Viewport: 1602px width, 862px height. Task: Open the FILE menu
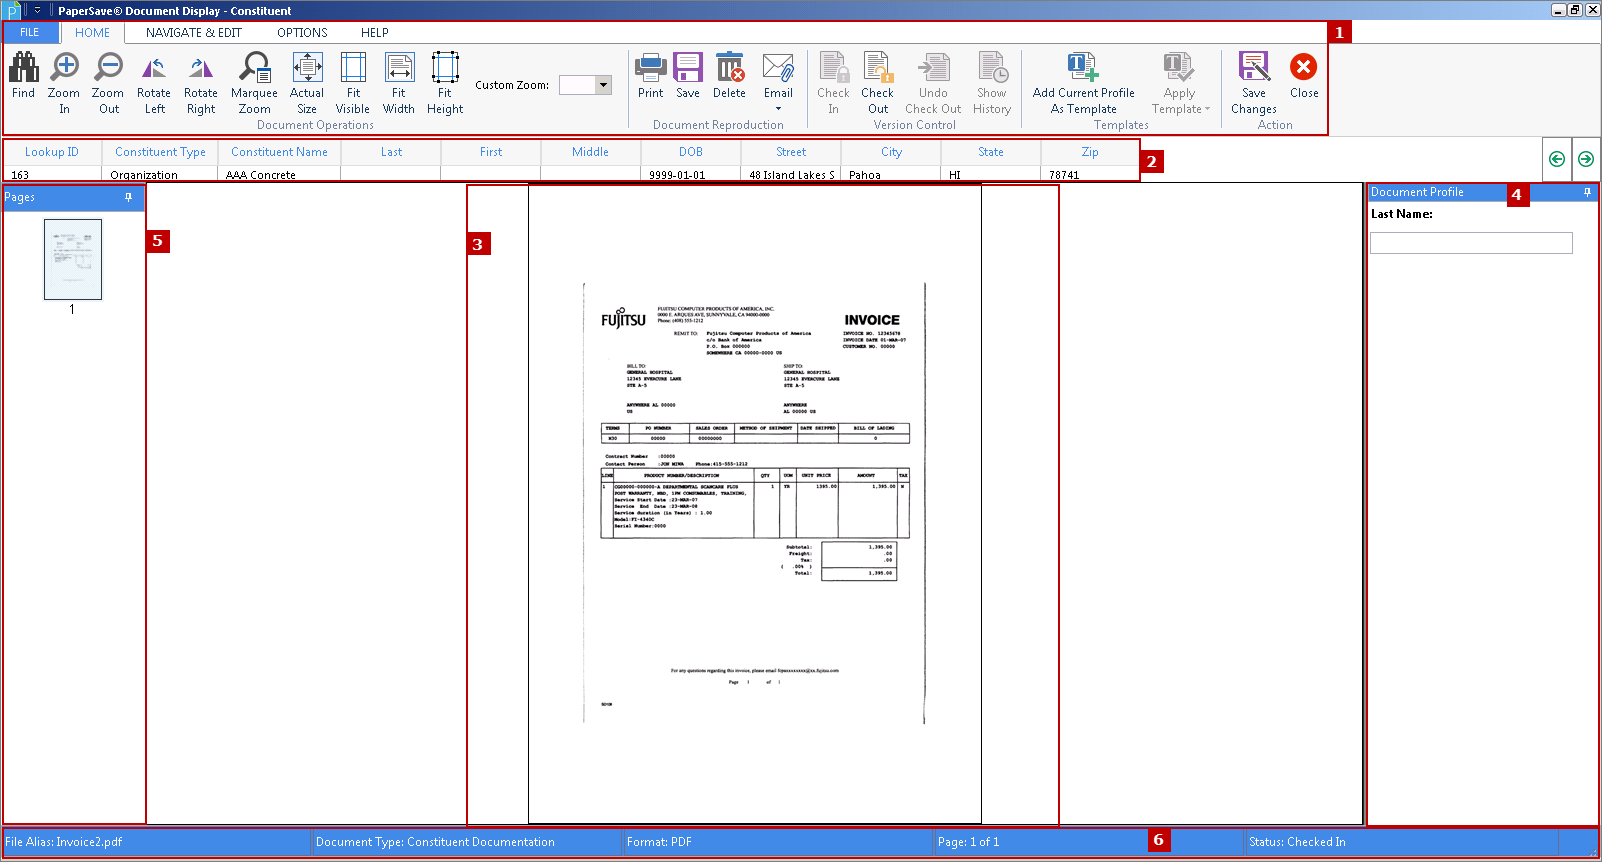[30, 32]
